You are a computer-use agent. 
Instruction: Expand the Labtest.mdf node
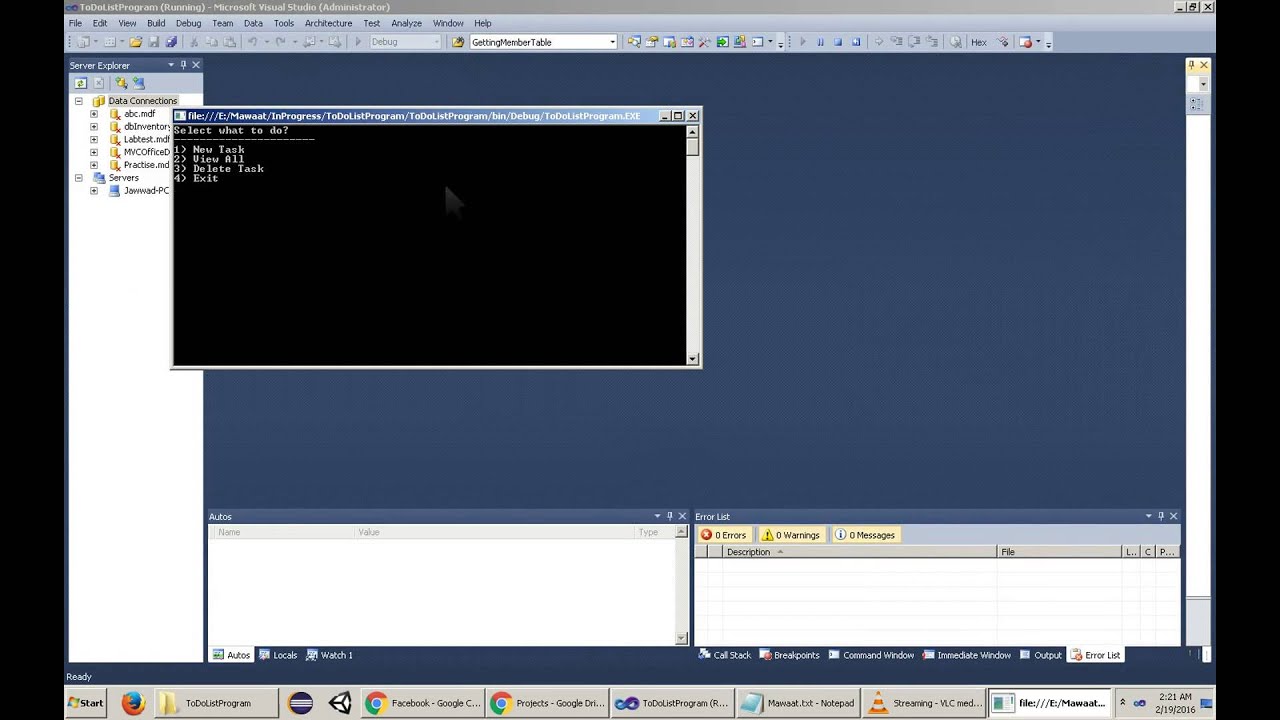pyautogui.click(x=94, y=139)
